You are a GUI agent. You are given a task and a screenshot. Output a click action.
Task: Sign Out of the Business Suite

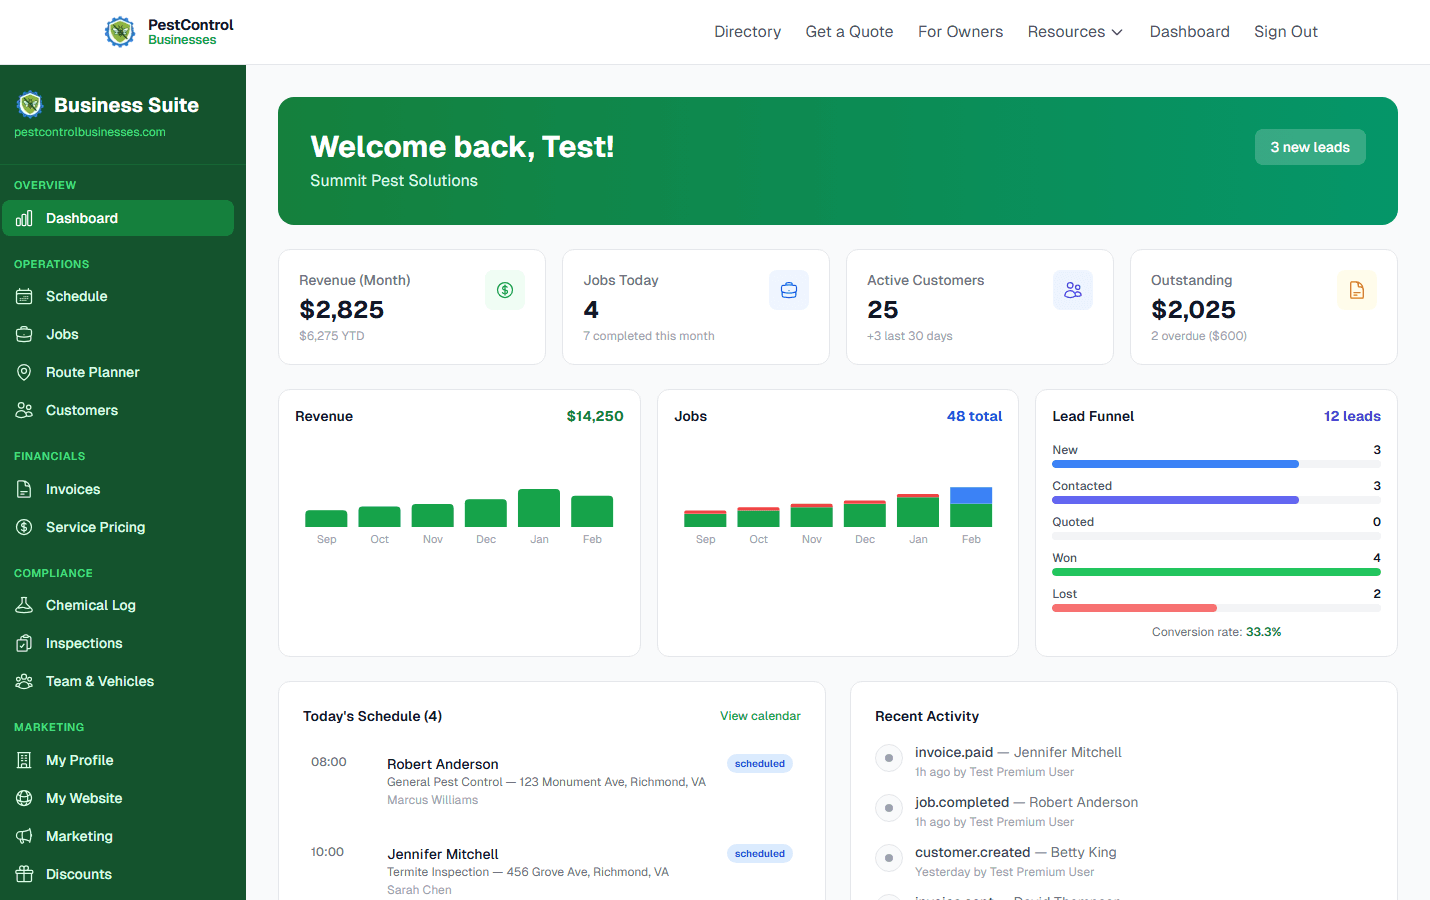(x=1285, y=31)
